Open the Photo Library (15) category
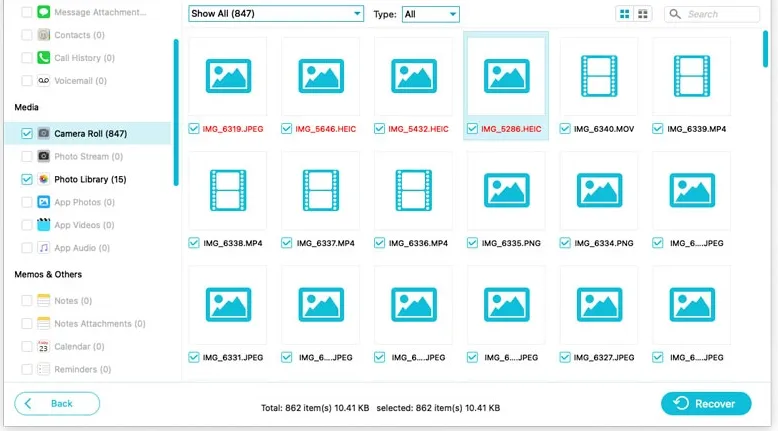Viewport: 778px width, 431px height. [x=88, y=179]
